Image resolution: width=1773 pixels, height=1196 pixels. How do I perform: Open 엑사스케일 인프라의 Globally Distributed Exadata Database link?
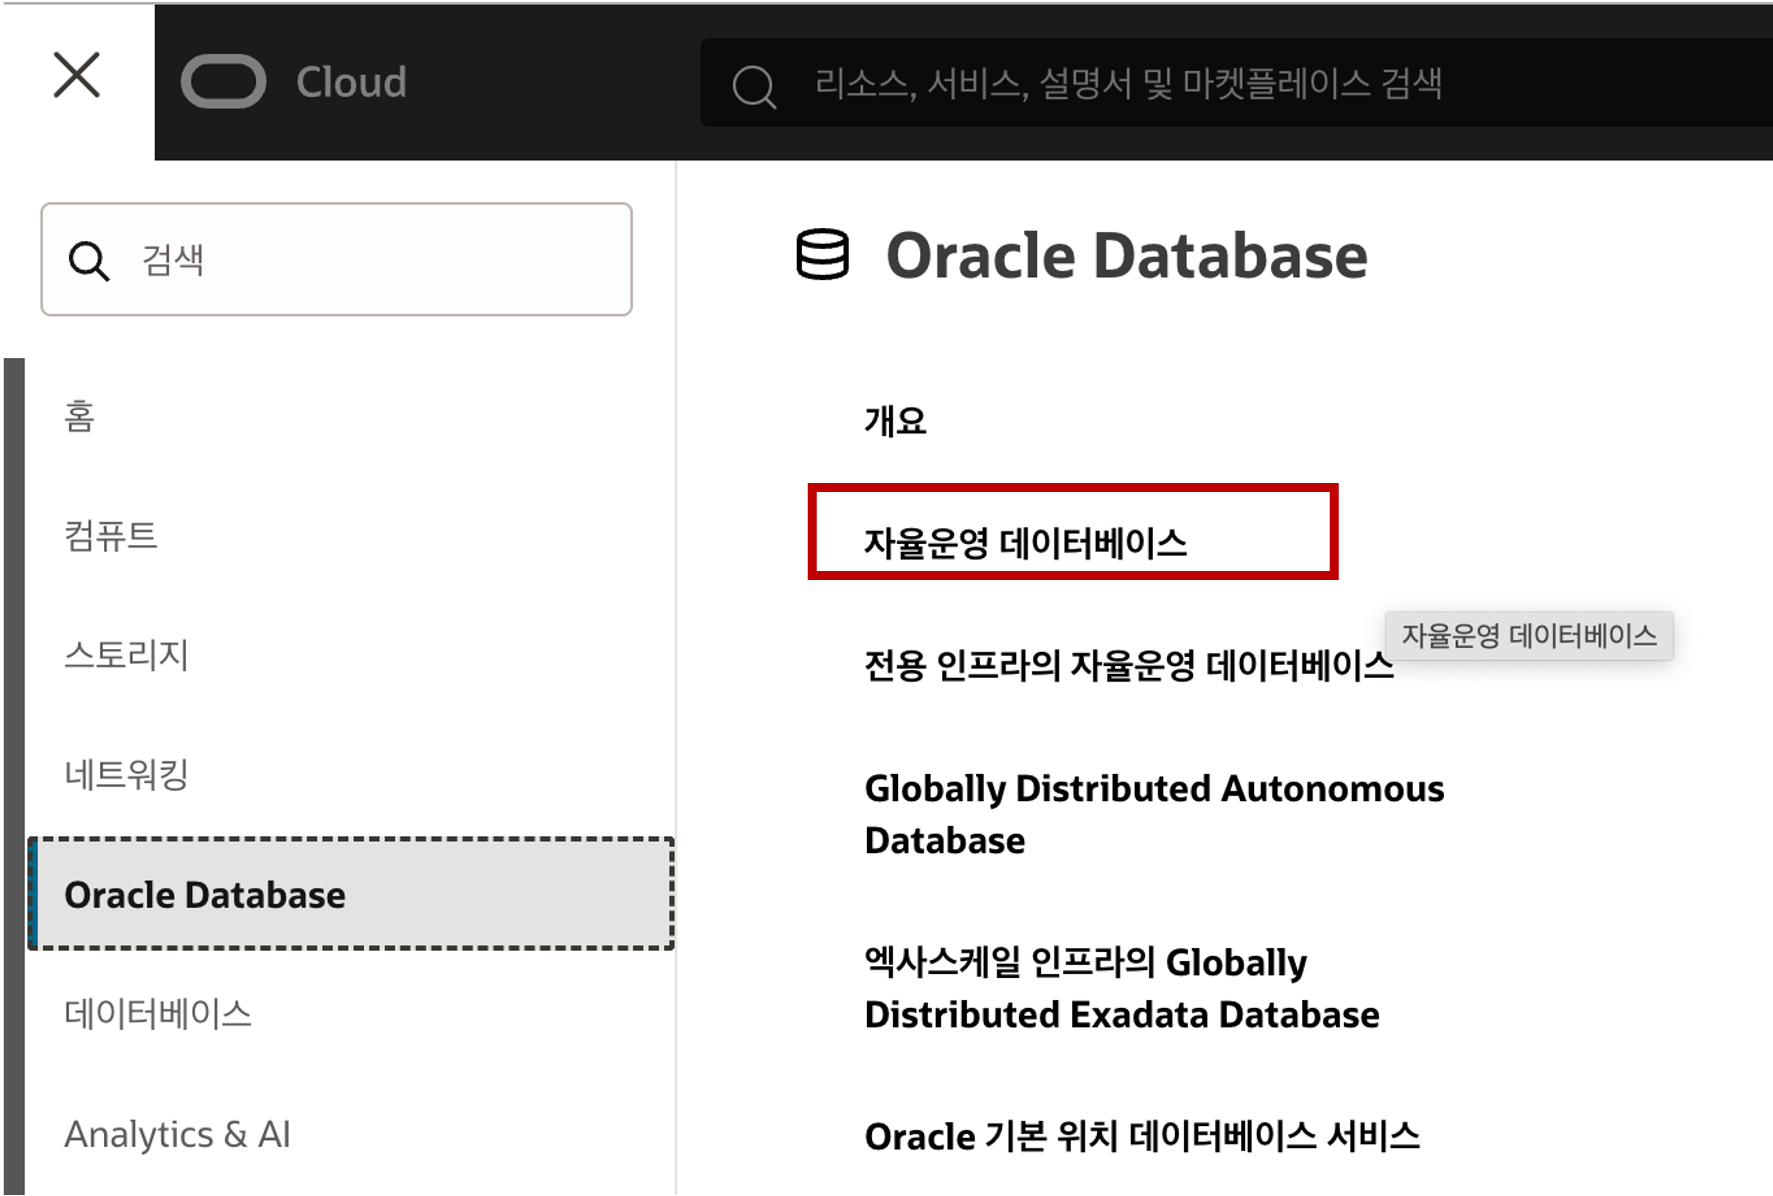(1121, 988)
